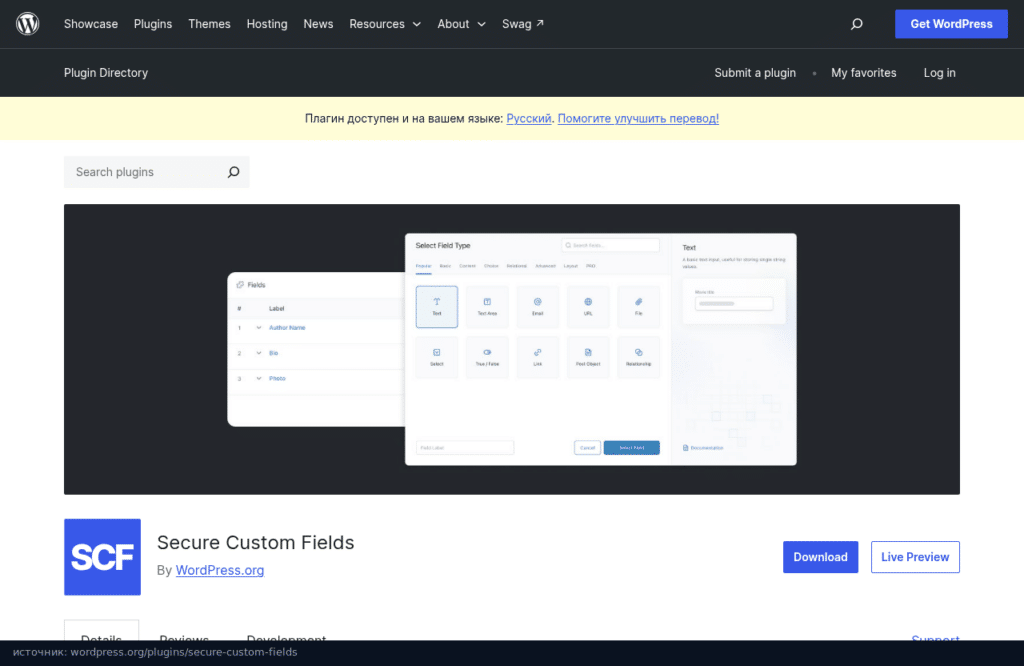The height and width of the screenshot is (666, 1024).
Task: Click Помогите улучшить перевод link
Action: 638,118
